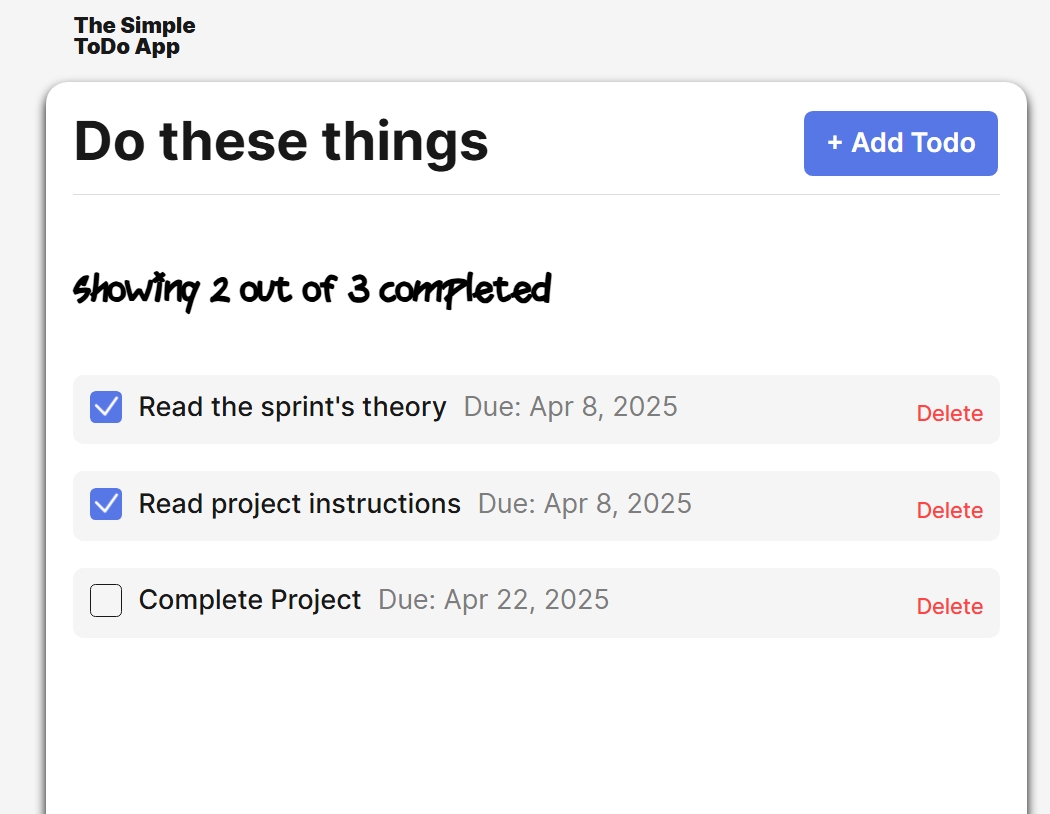This screenshot has width=1050, height=814.
Task: Uncheck the Read project instructions checkbox
Action: coord(105,504)
